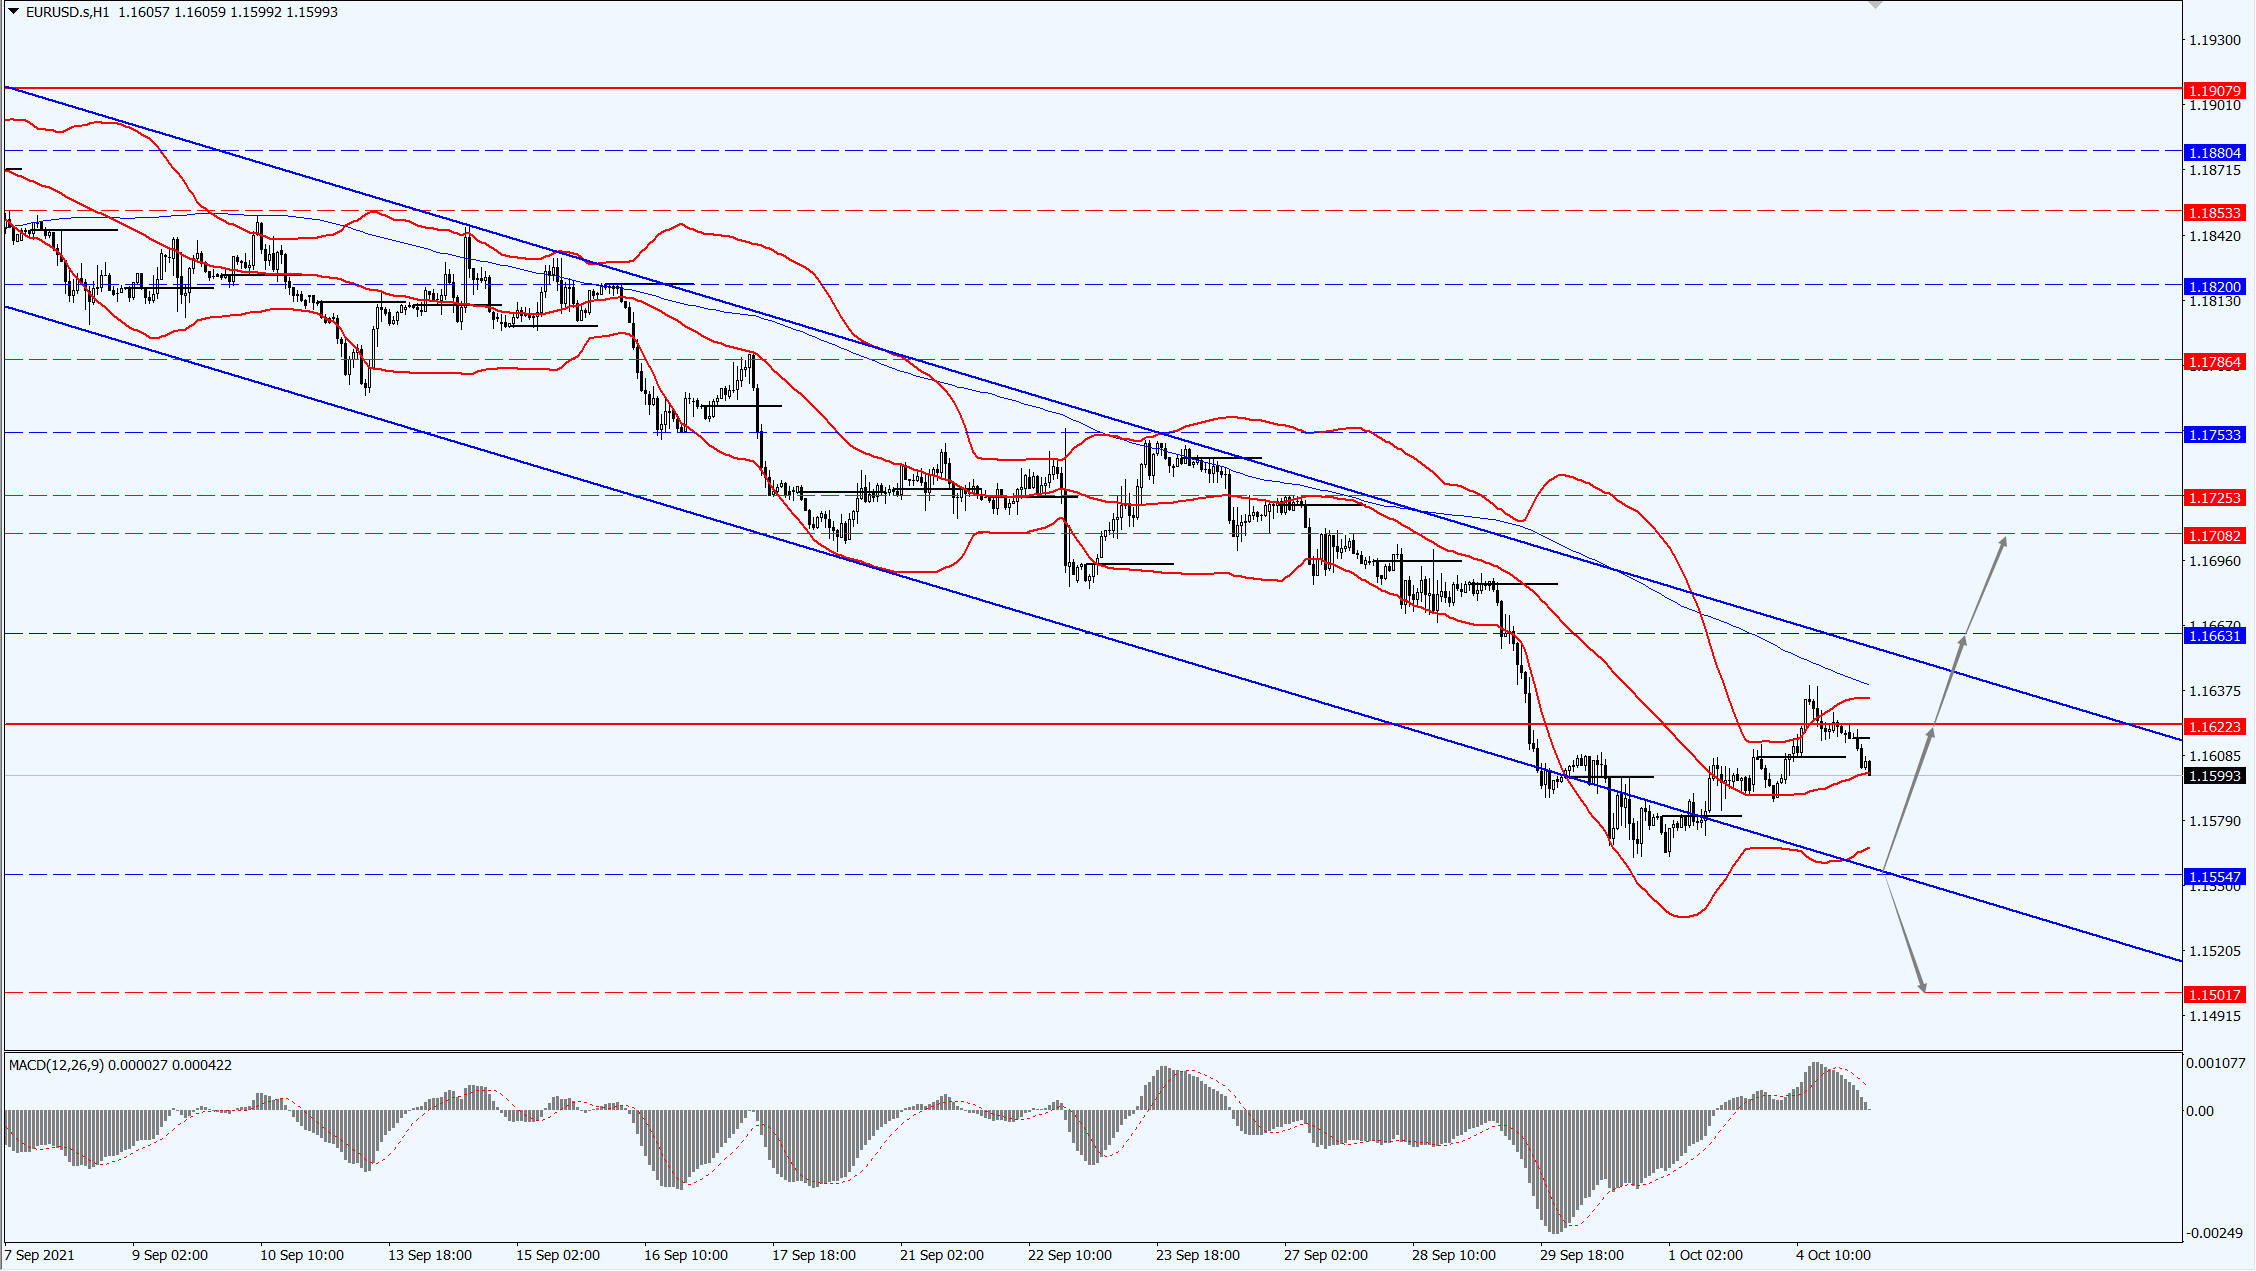Click the 1 Oct 02:00 time label

1706,1255
